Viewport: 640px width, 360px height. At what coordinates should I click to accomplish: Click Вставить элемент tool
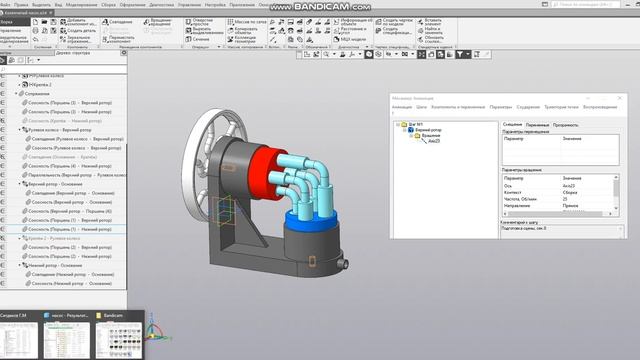point(429,22)
